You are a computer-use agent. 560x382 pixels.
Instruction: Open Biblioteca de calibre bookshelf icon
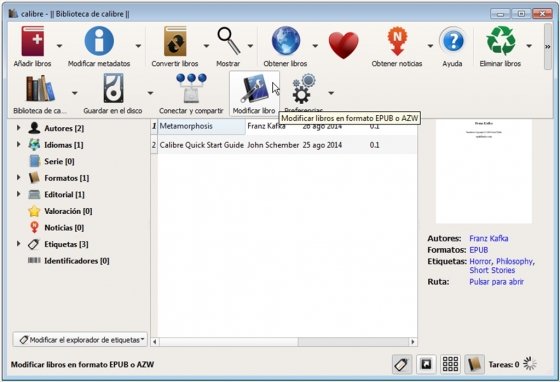tap(40, 88)
